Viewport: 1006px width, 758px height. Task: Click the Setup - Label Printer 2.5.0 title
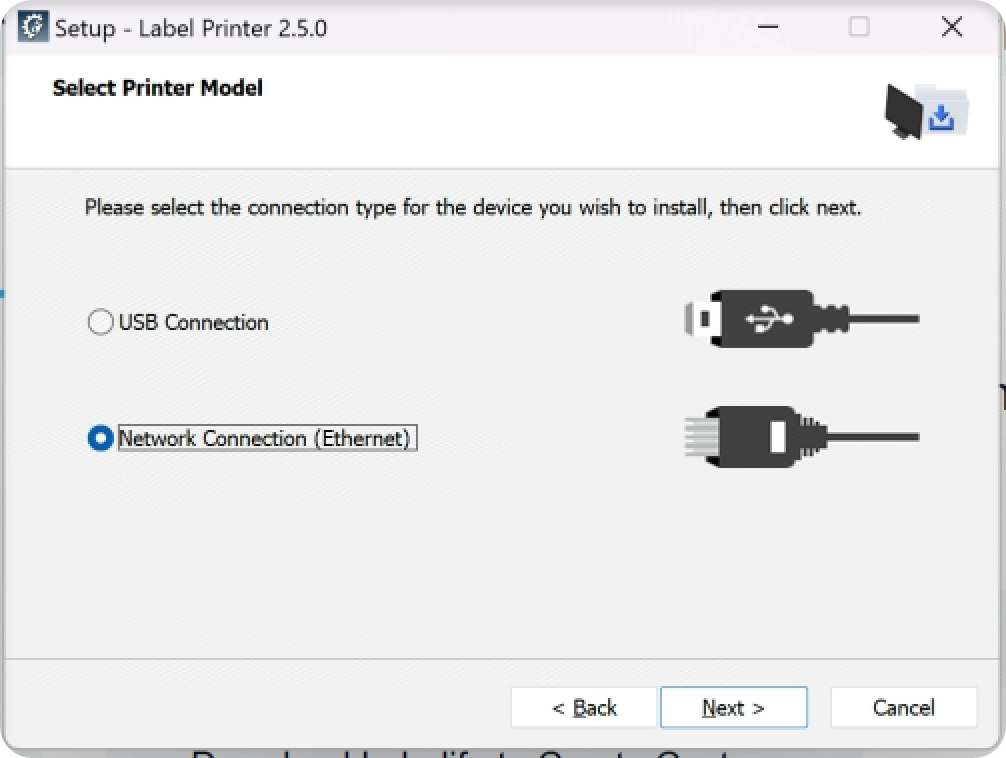[x=191, y=28]
